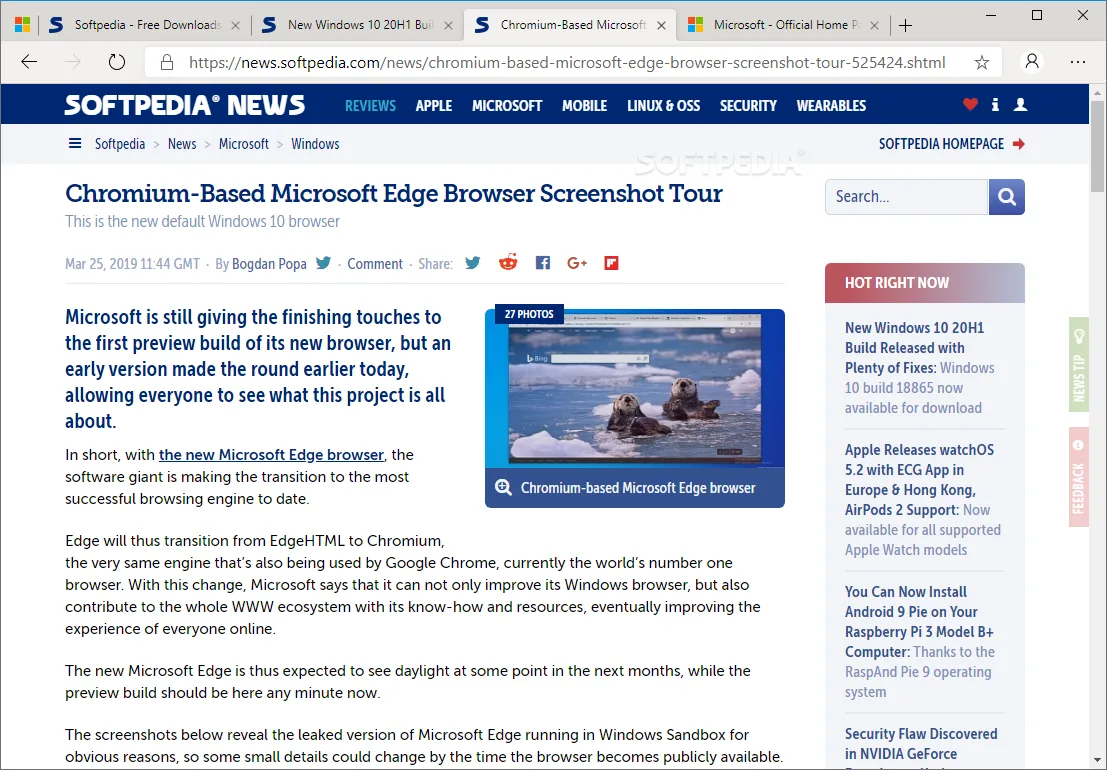Close the Microsoft Official Home Page tab
Viewport: 1107px width, 770px height.
pyautogui.click(x=874, y=25)
